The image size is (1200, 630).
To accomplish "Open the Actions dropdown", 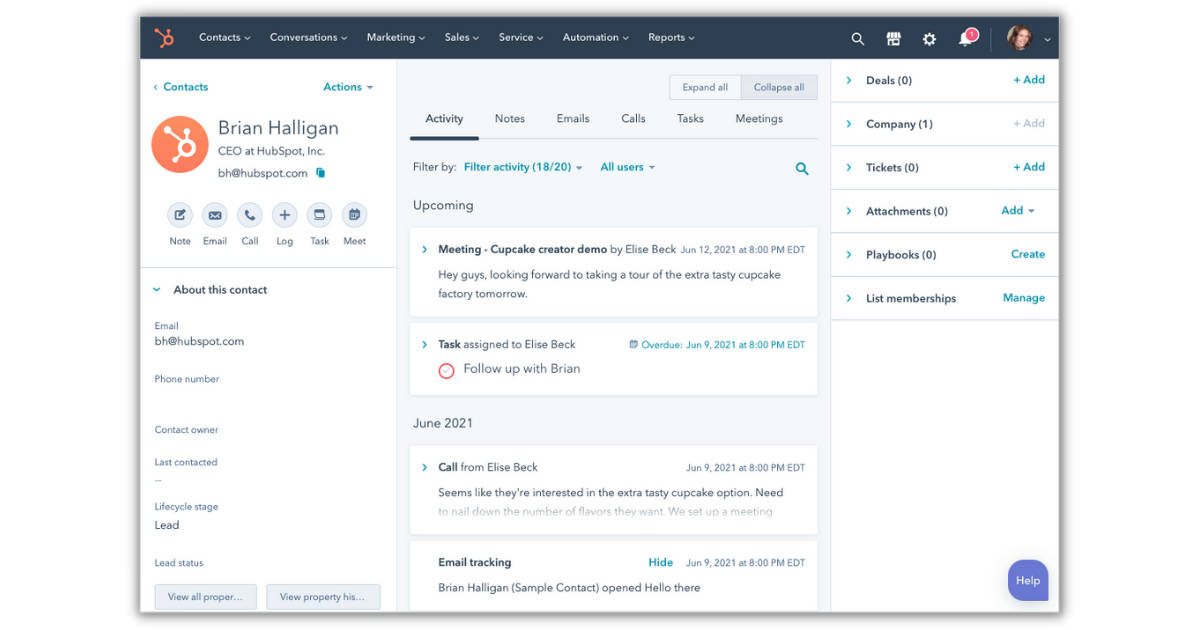I will 347,87.
